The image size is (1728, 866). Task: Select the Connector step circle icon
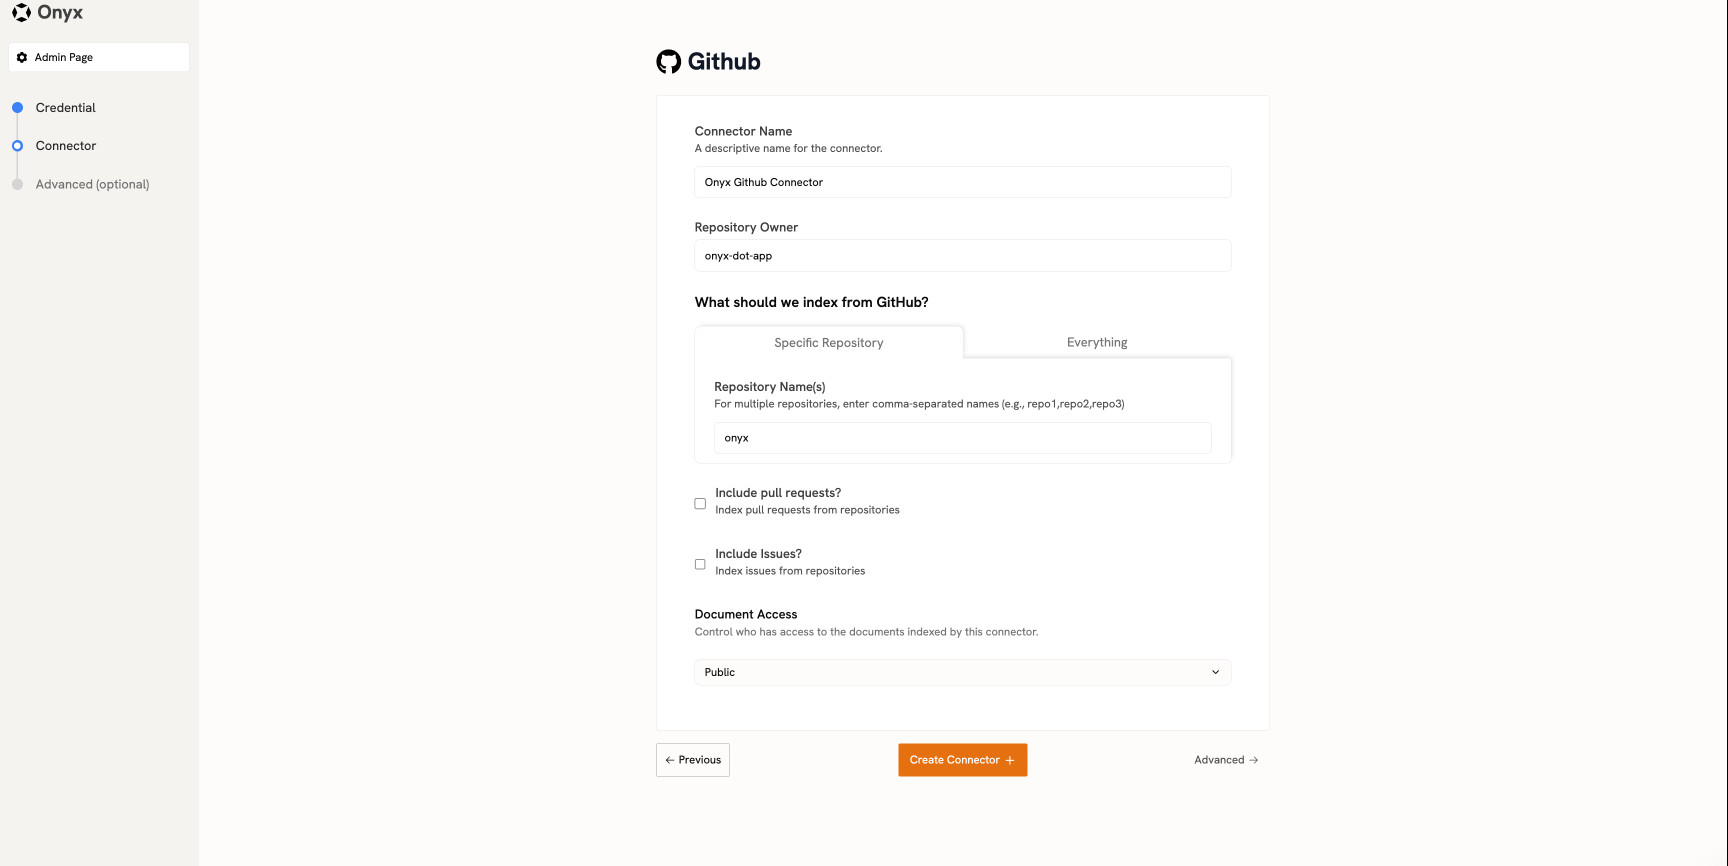(x=17, y=145)
